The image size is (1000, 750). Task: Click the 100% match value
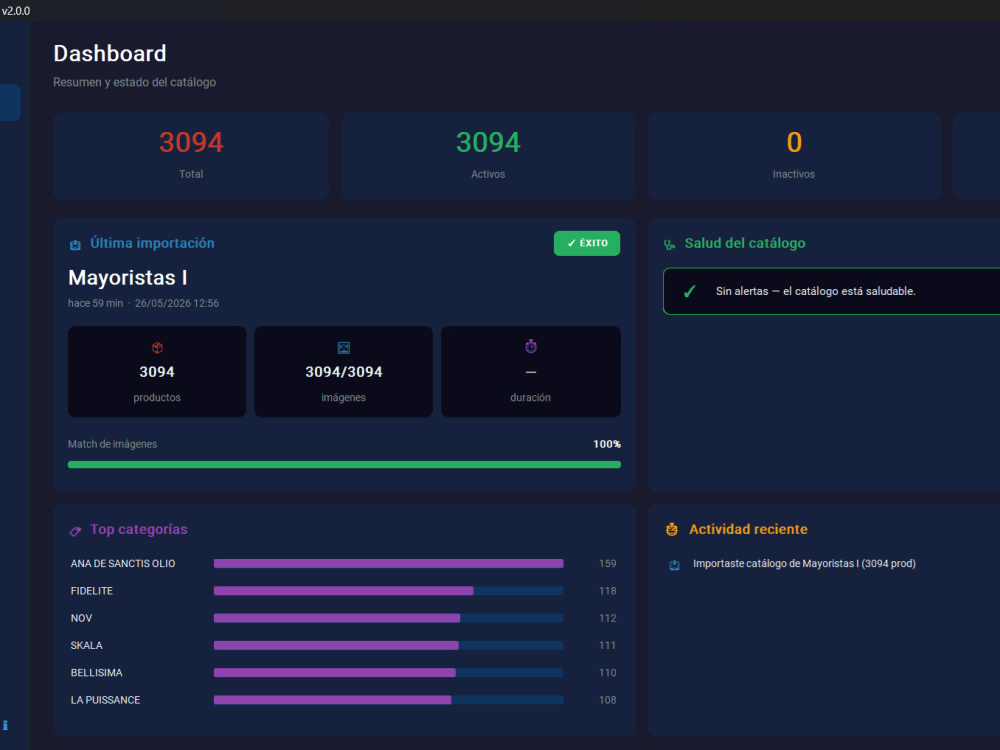607,445
